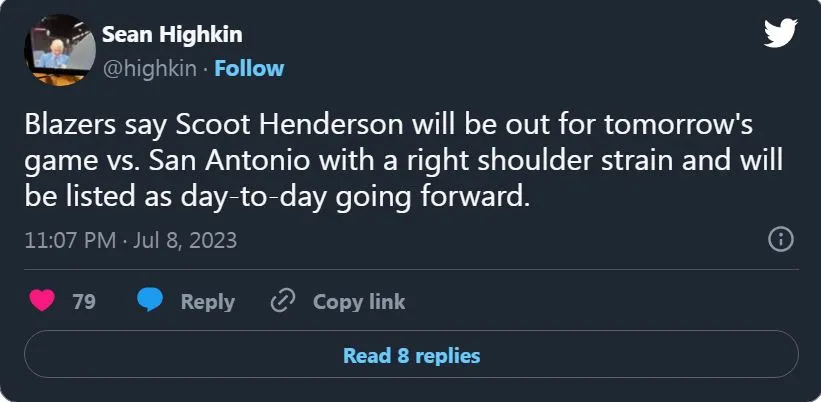Click the reply speech bubble icon
Screen dimensions: 821x402
coord(150,301)
